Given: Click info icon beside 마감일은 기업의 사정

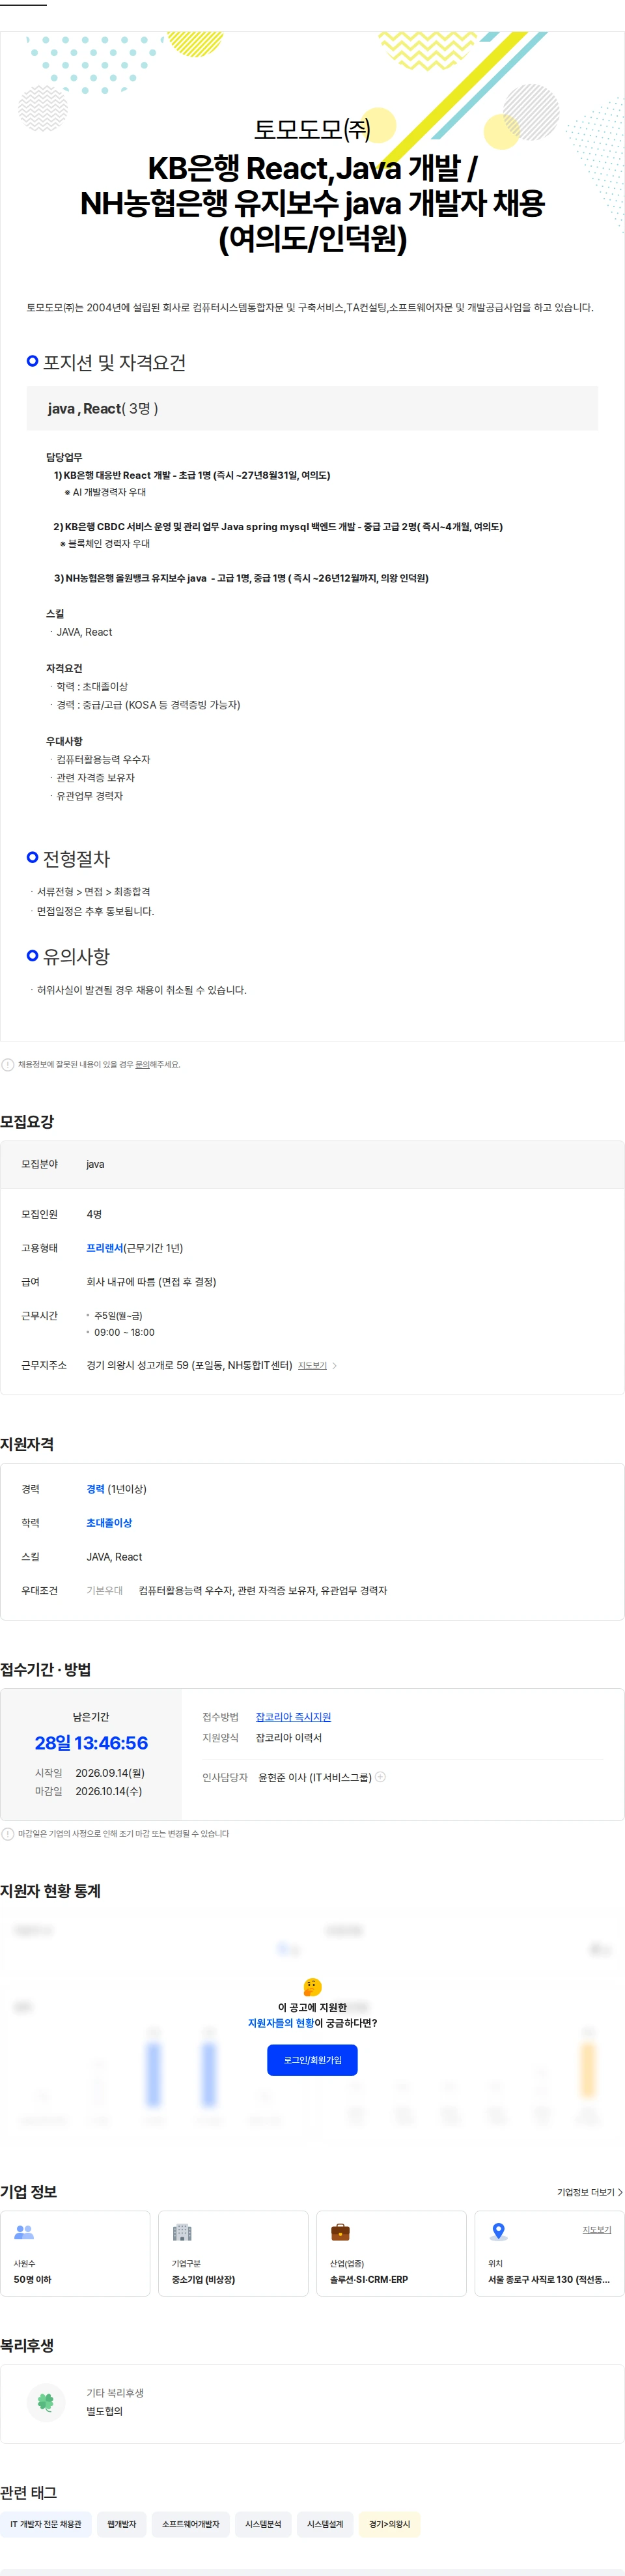Looking at the screenshot, I should pos(8,1833).
